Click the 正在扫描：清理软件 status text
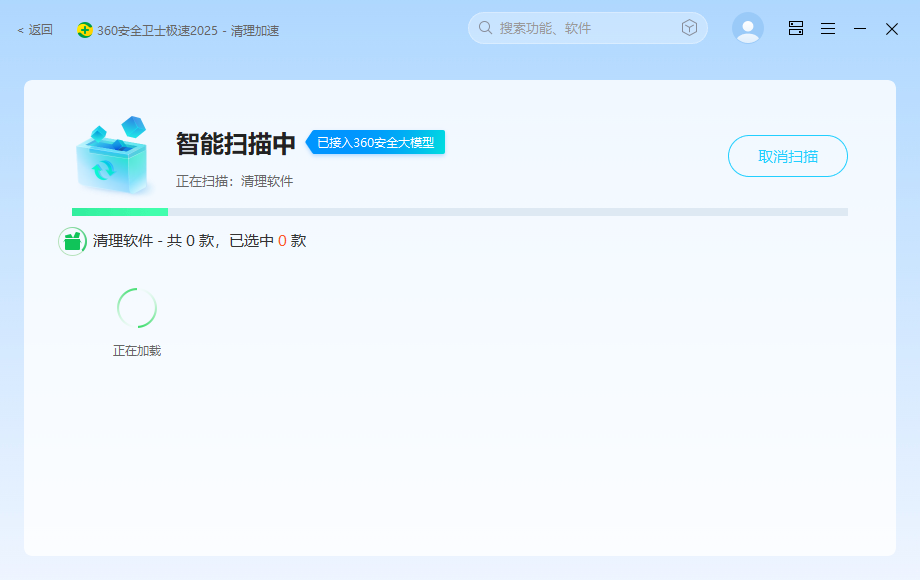The height and width of the screenshot is (580, 920). tap(235, 181)
